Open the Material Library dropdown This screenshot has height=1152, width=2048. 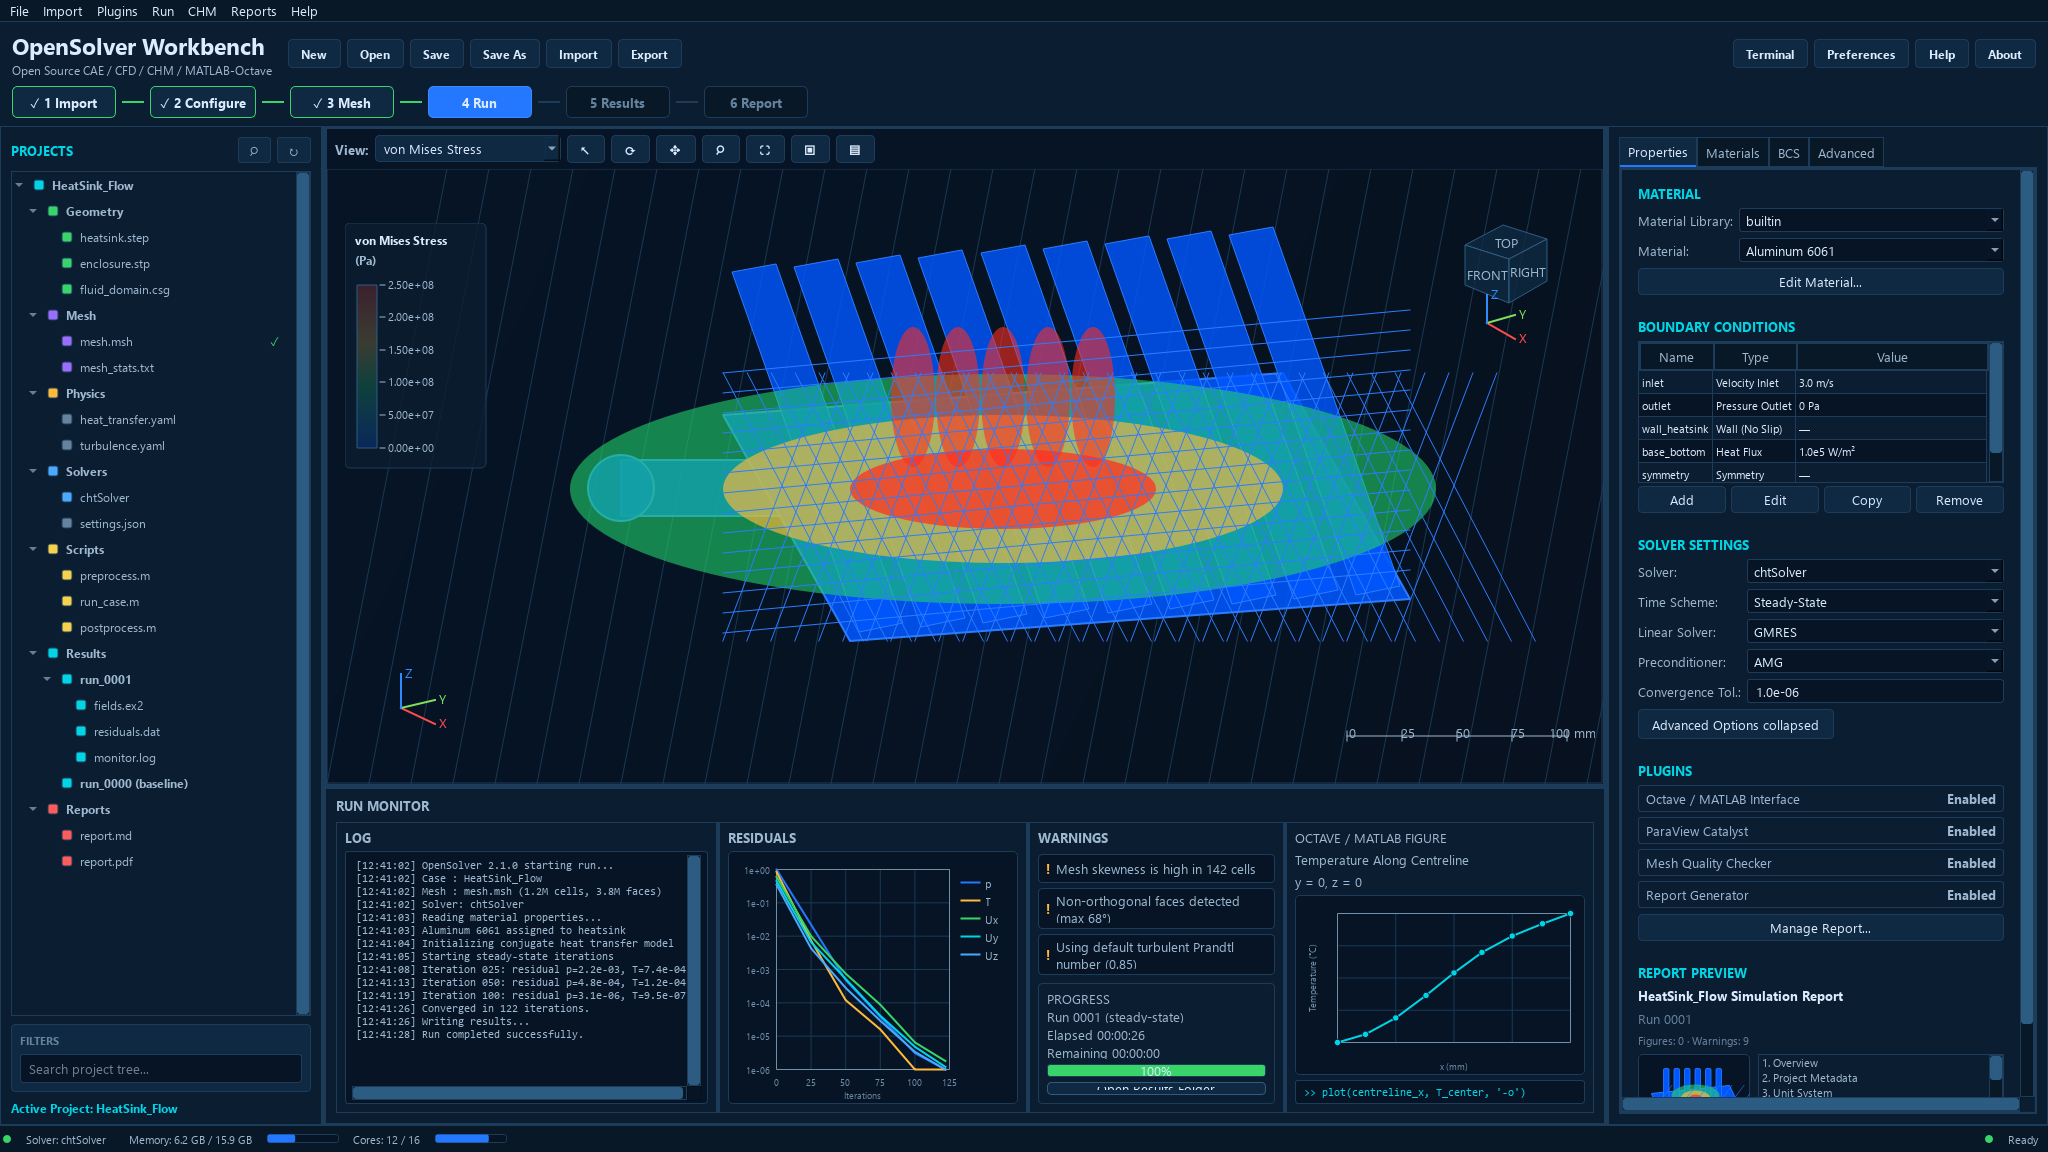click(1870, 221)
